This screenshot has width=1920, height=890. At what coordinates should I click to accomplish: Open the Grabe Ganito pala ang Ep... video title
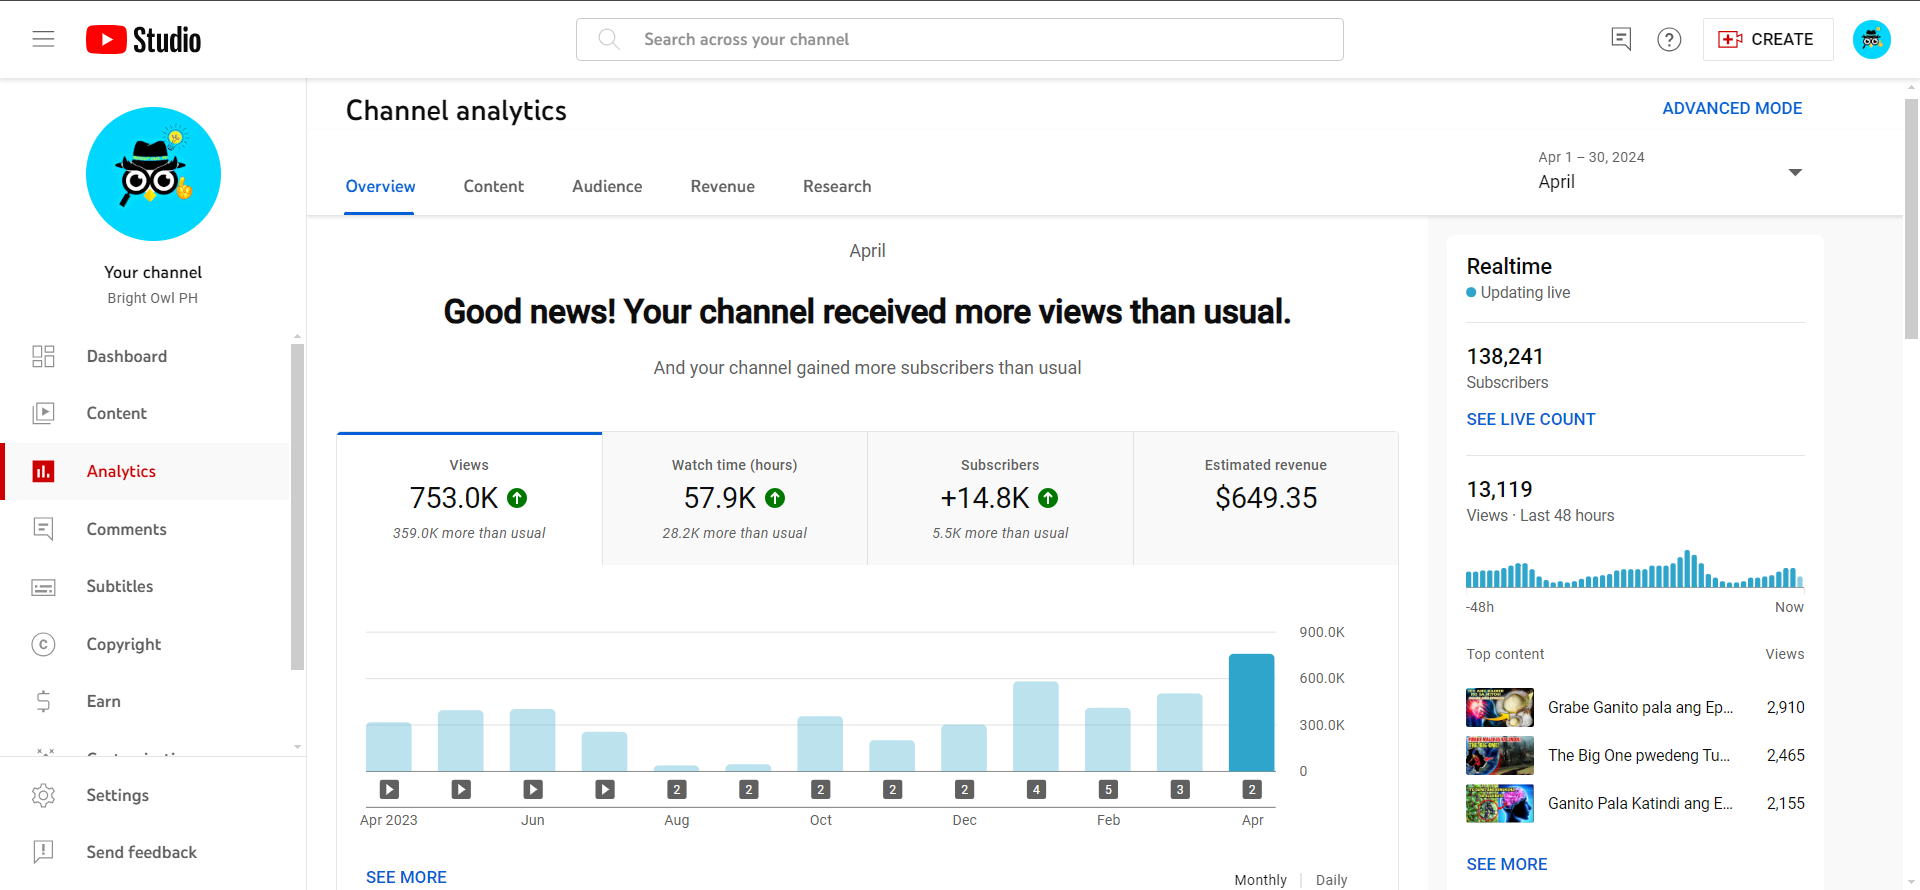(x=1641, y=707)
